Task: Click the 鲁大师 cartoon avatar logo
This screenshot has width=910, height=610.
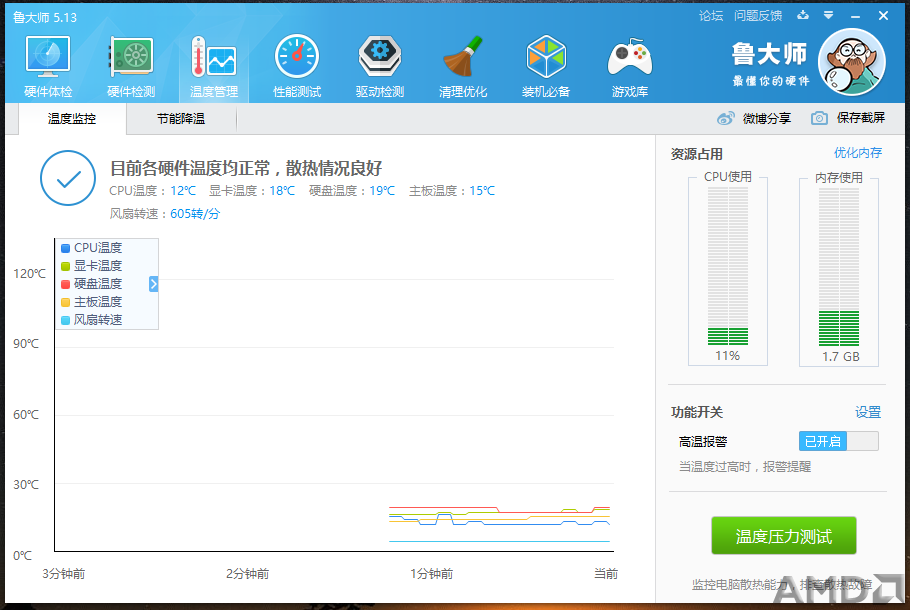Action: coord(851,62)
